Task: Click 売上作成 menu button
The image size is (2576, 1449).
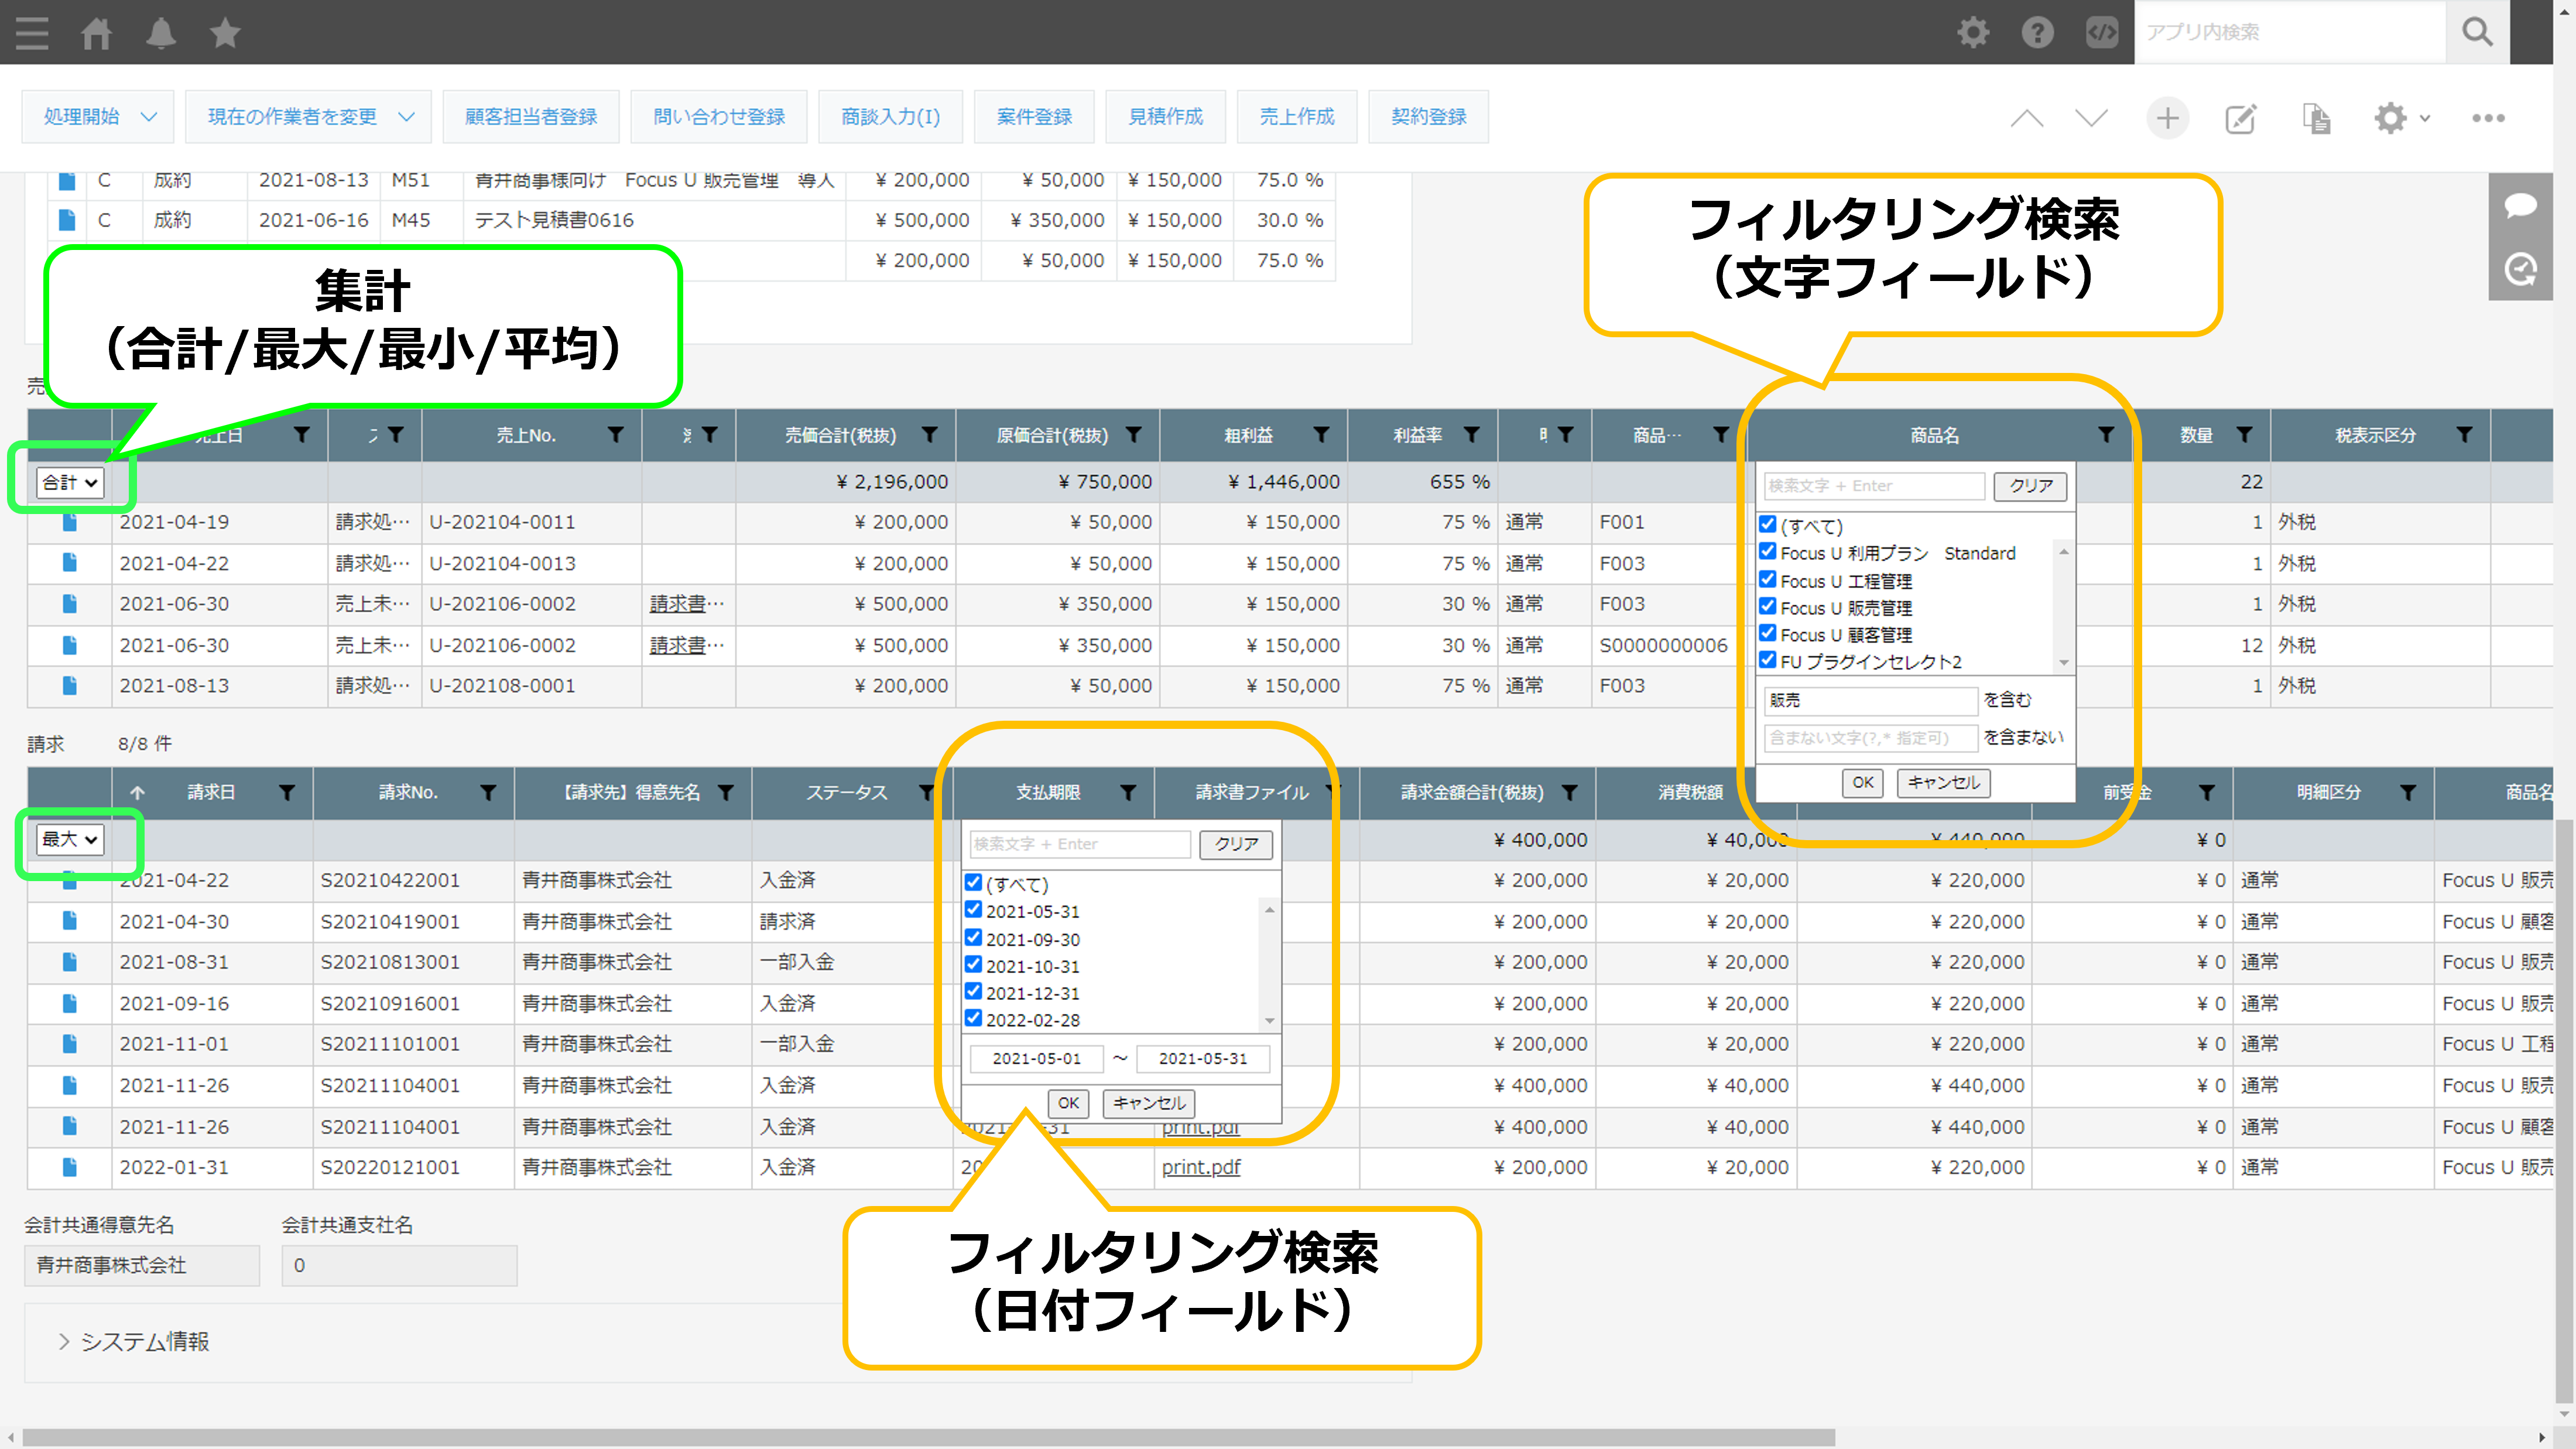Action: (1297, 117)
